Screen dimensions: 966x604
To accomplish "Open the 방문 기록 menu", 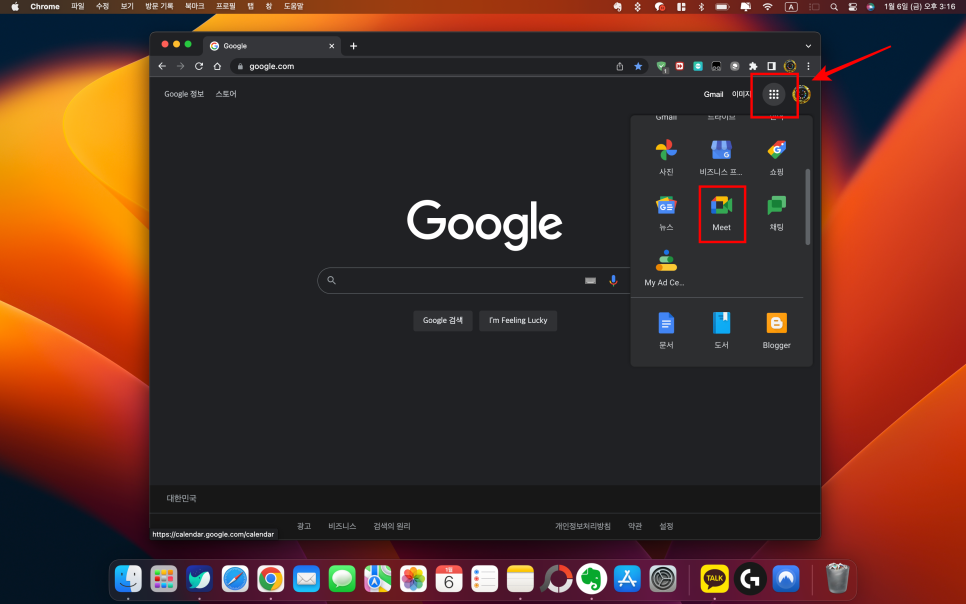I will (x=159, y=6).
